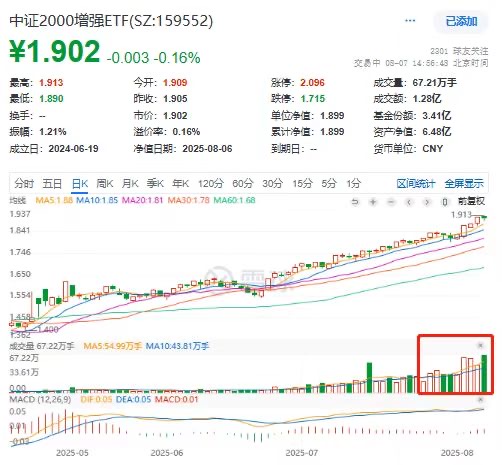This screenshot has height=465, width=502.
Task: Click the MA10:1.85 moving average label
Action: click(97, 200)
